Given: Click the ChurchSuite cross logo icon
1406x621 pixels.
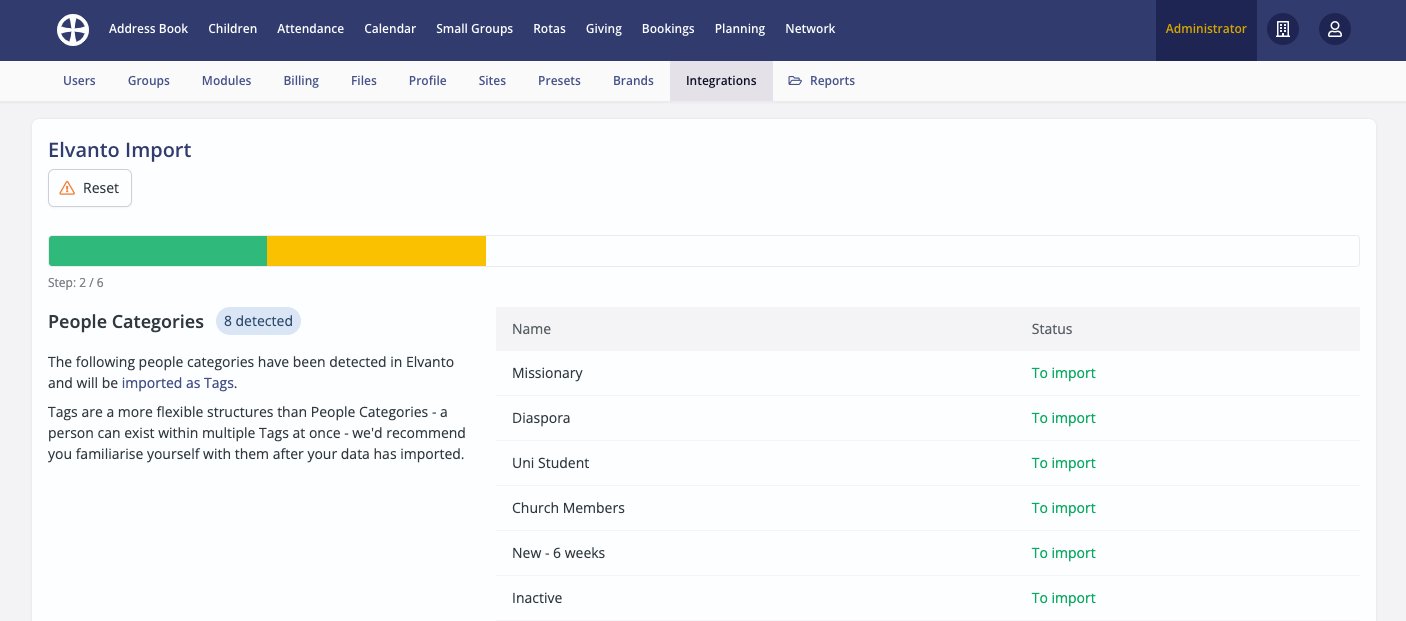Looking at the screenshot, I should pyautogui.click(x=73, y=30).
